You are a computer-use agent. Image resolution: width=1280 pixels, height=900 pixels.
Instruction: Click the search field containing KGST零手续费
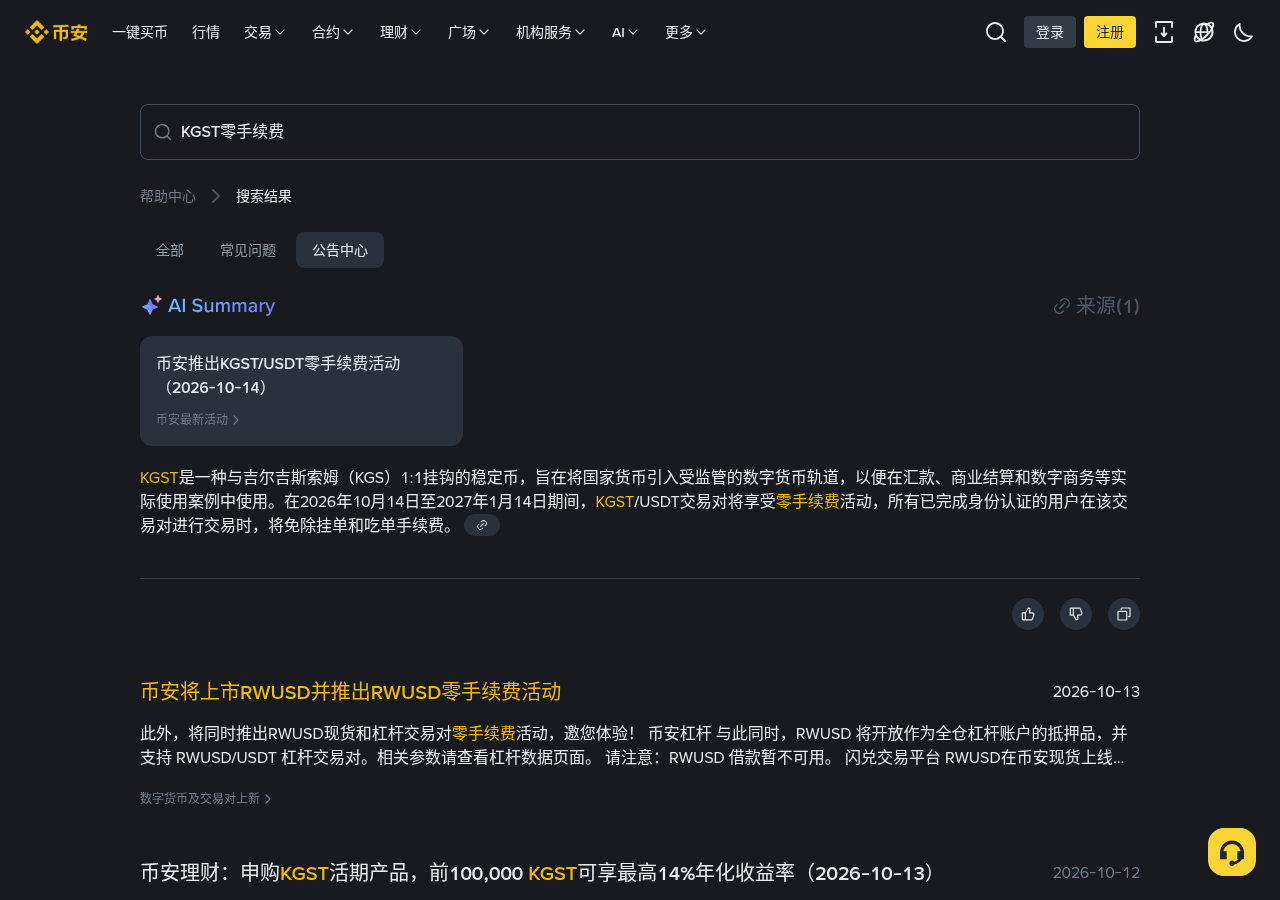tap(640, 132)
